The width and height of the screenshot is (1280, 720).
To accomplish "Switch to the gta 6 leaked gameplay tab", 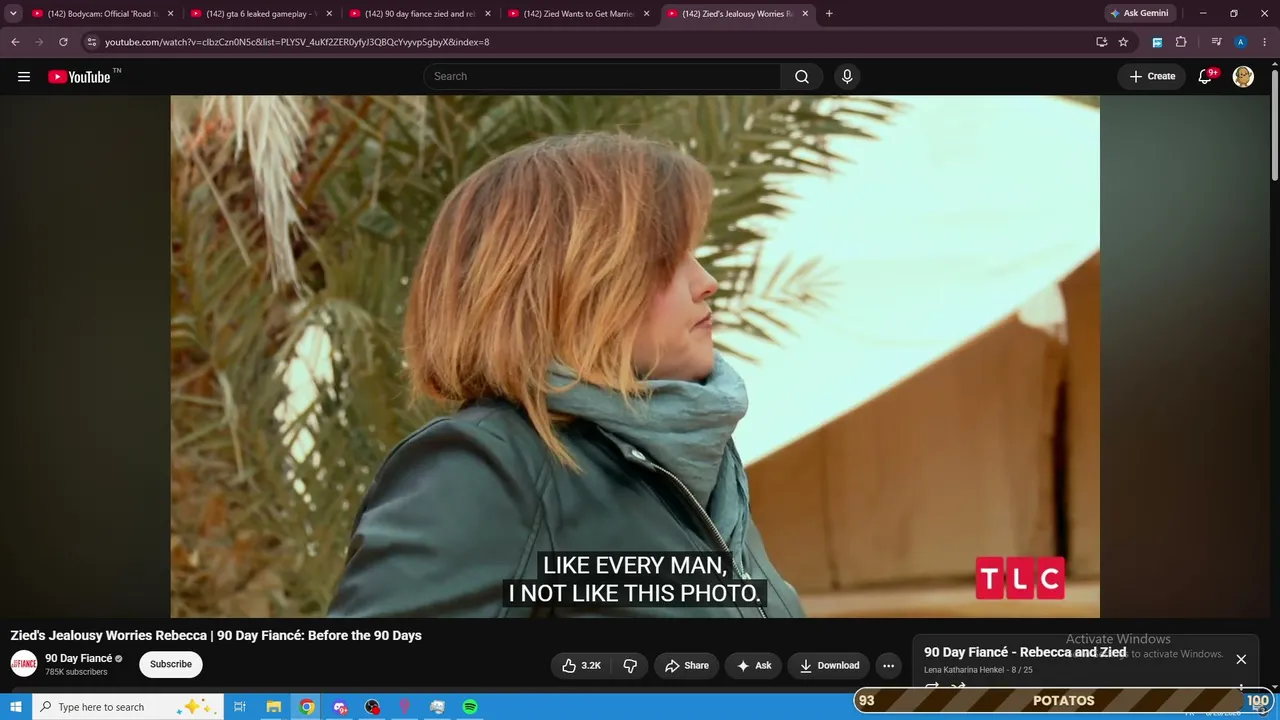I will click(262, 14).
